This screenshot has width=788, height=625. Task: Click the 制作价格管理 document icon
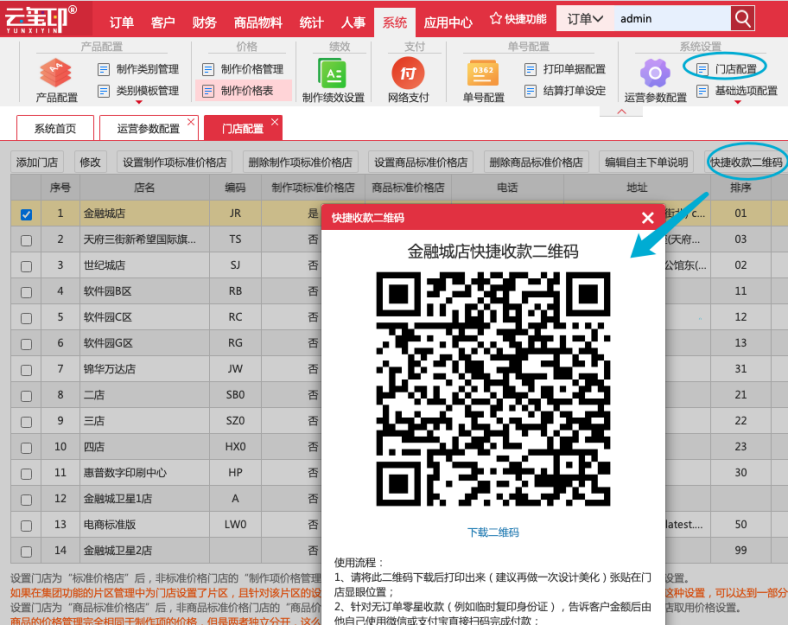208,69
